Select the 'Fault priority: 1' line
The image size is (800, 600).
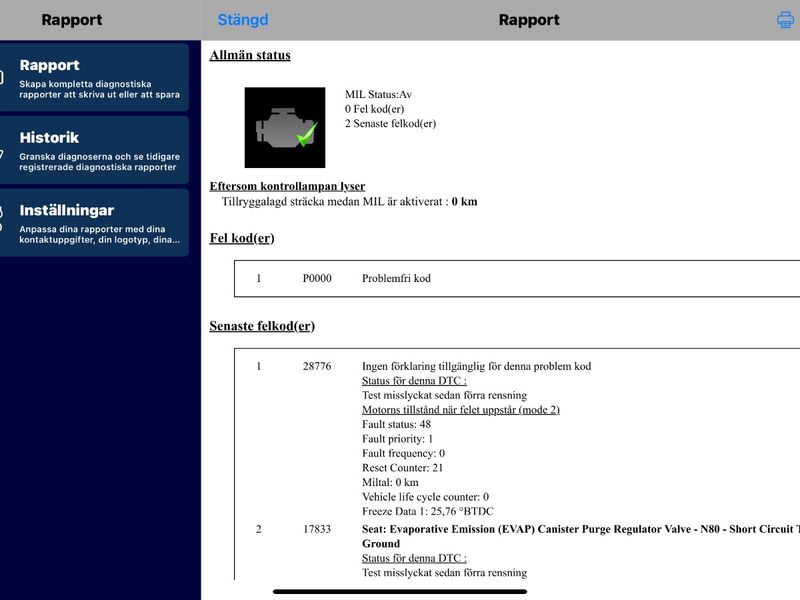pos(397,439)
